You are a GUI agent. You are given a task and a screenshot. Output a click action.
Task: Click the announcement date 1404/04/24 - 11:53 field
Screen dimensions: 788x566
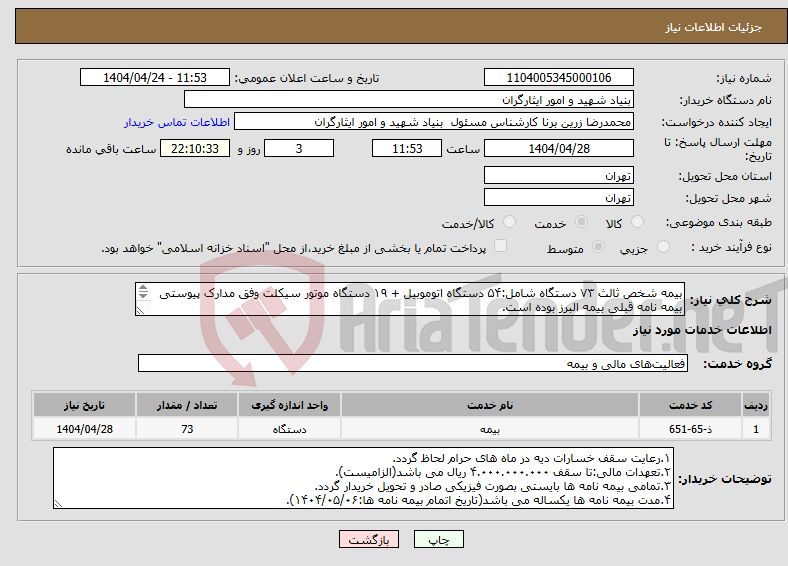[x=155, y=77]
